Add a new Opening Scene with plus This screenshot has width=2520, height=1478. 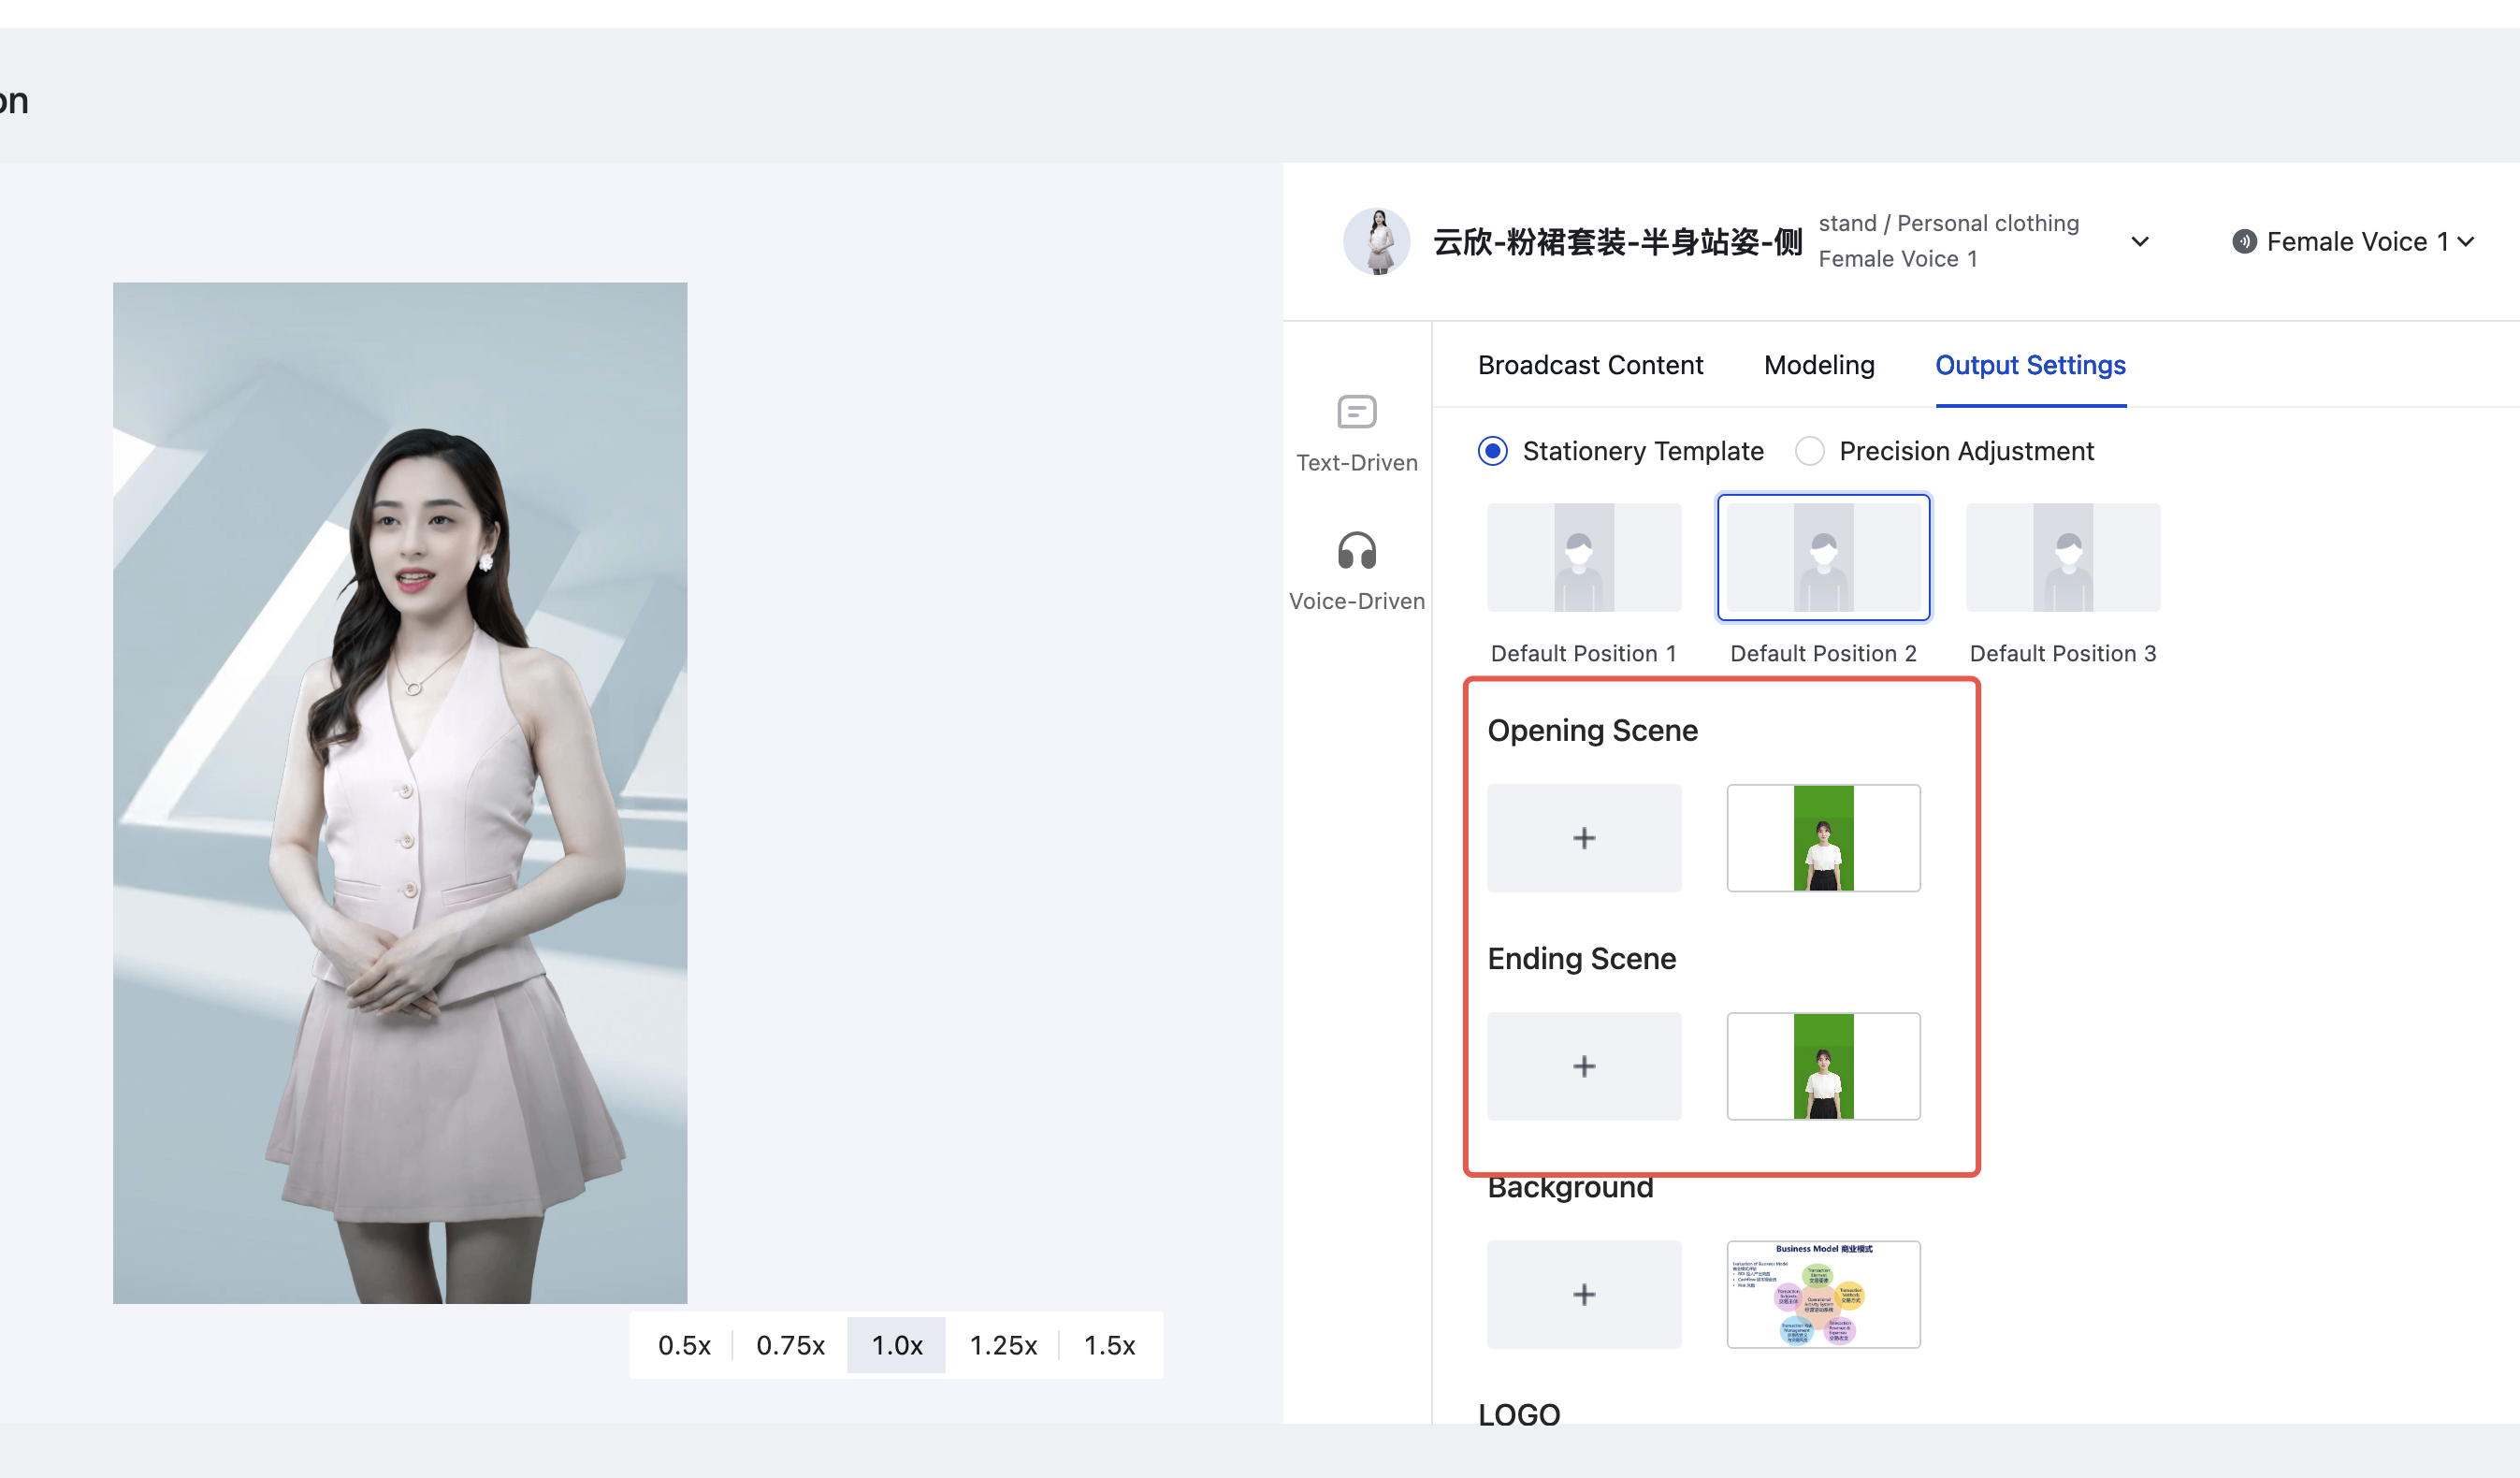click(1583, 838)
